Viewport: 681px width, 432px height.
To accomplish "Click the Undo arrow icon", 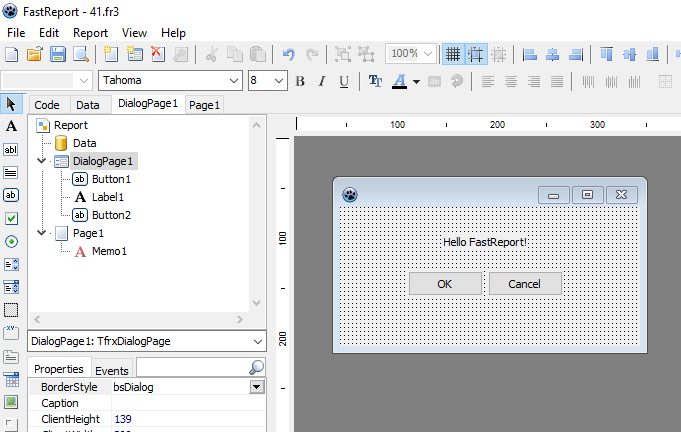I will [288, 54].
